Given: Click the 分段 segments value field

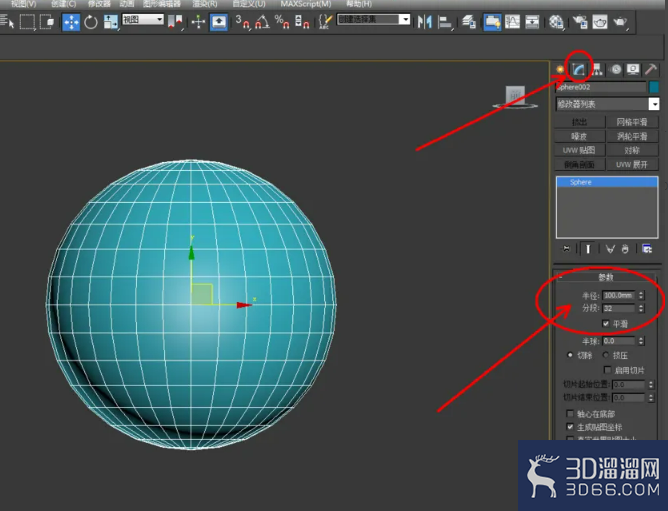Looking at the screenshot, I should point(619,308).
